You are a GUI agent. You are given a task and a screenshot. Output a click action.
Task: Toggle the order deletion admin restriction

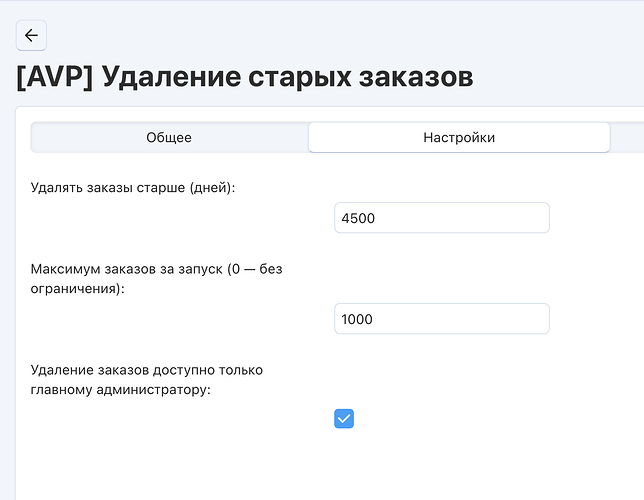(344, 419)
